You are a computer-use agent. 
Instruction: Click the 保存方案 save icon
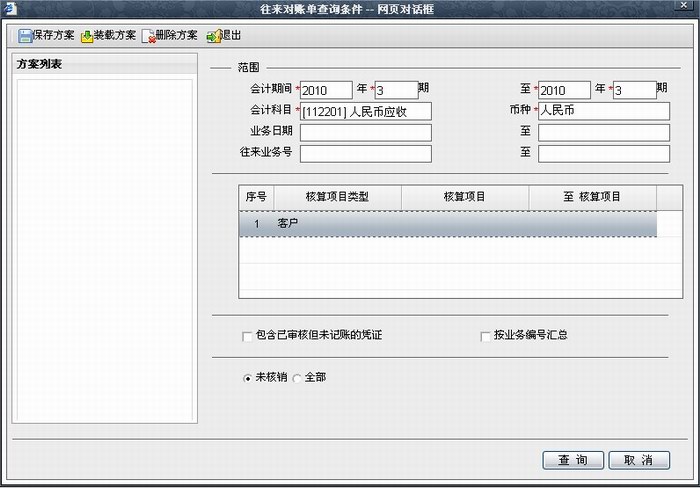click(x=25, y=36)
